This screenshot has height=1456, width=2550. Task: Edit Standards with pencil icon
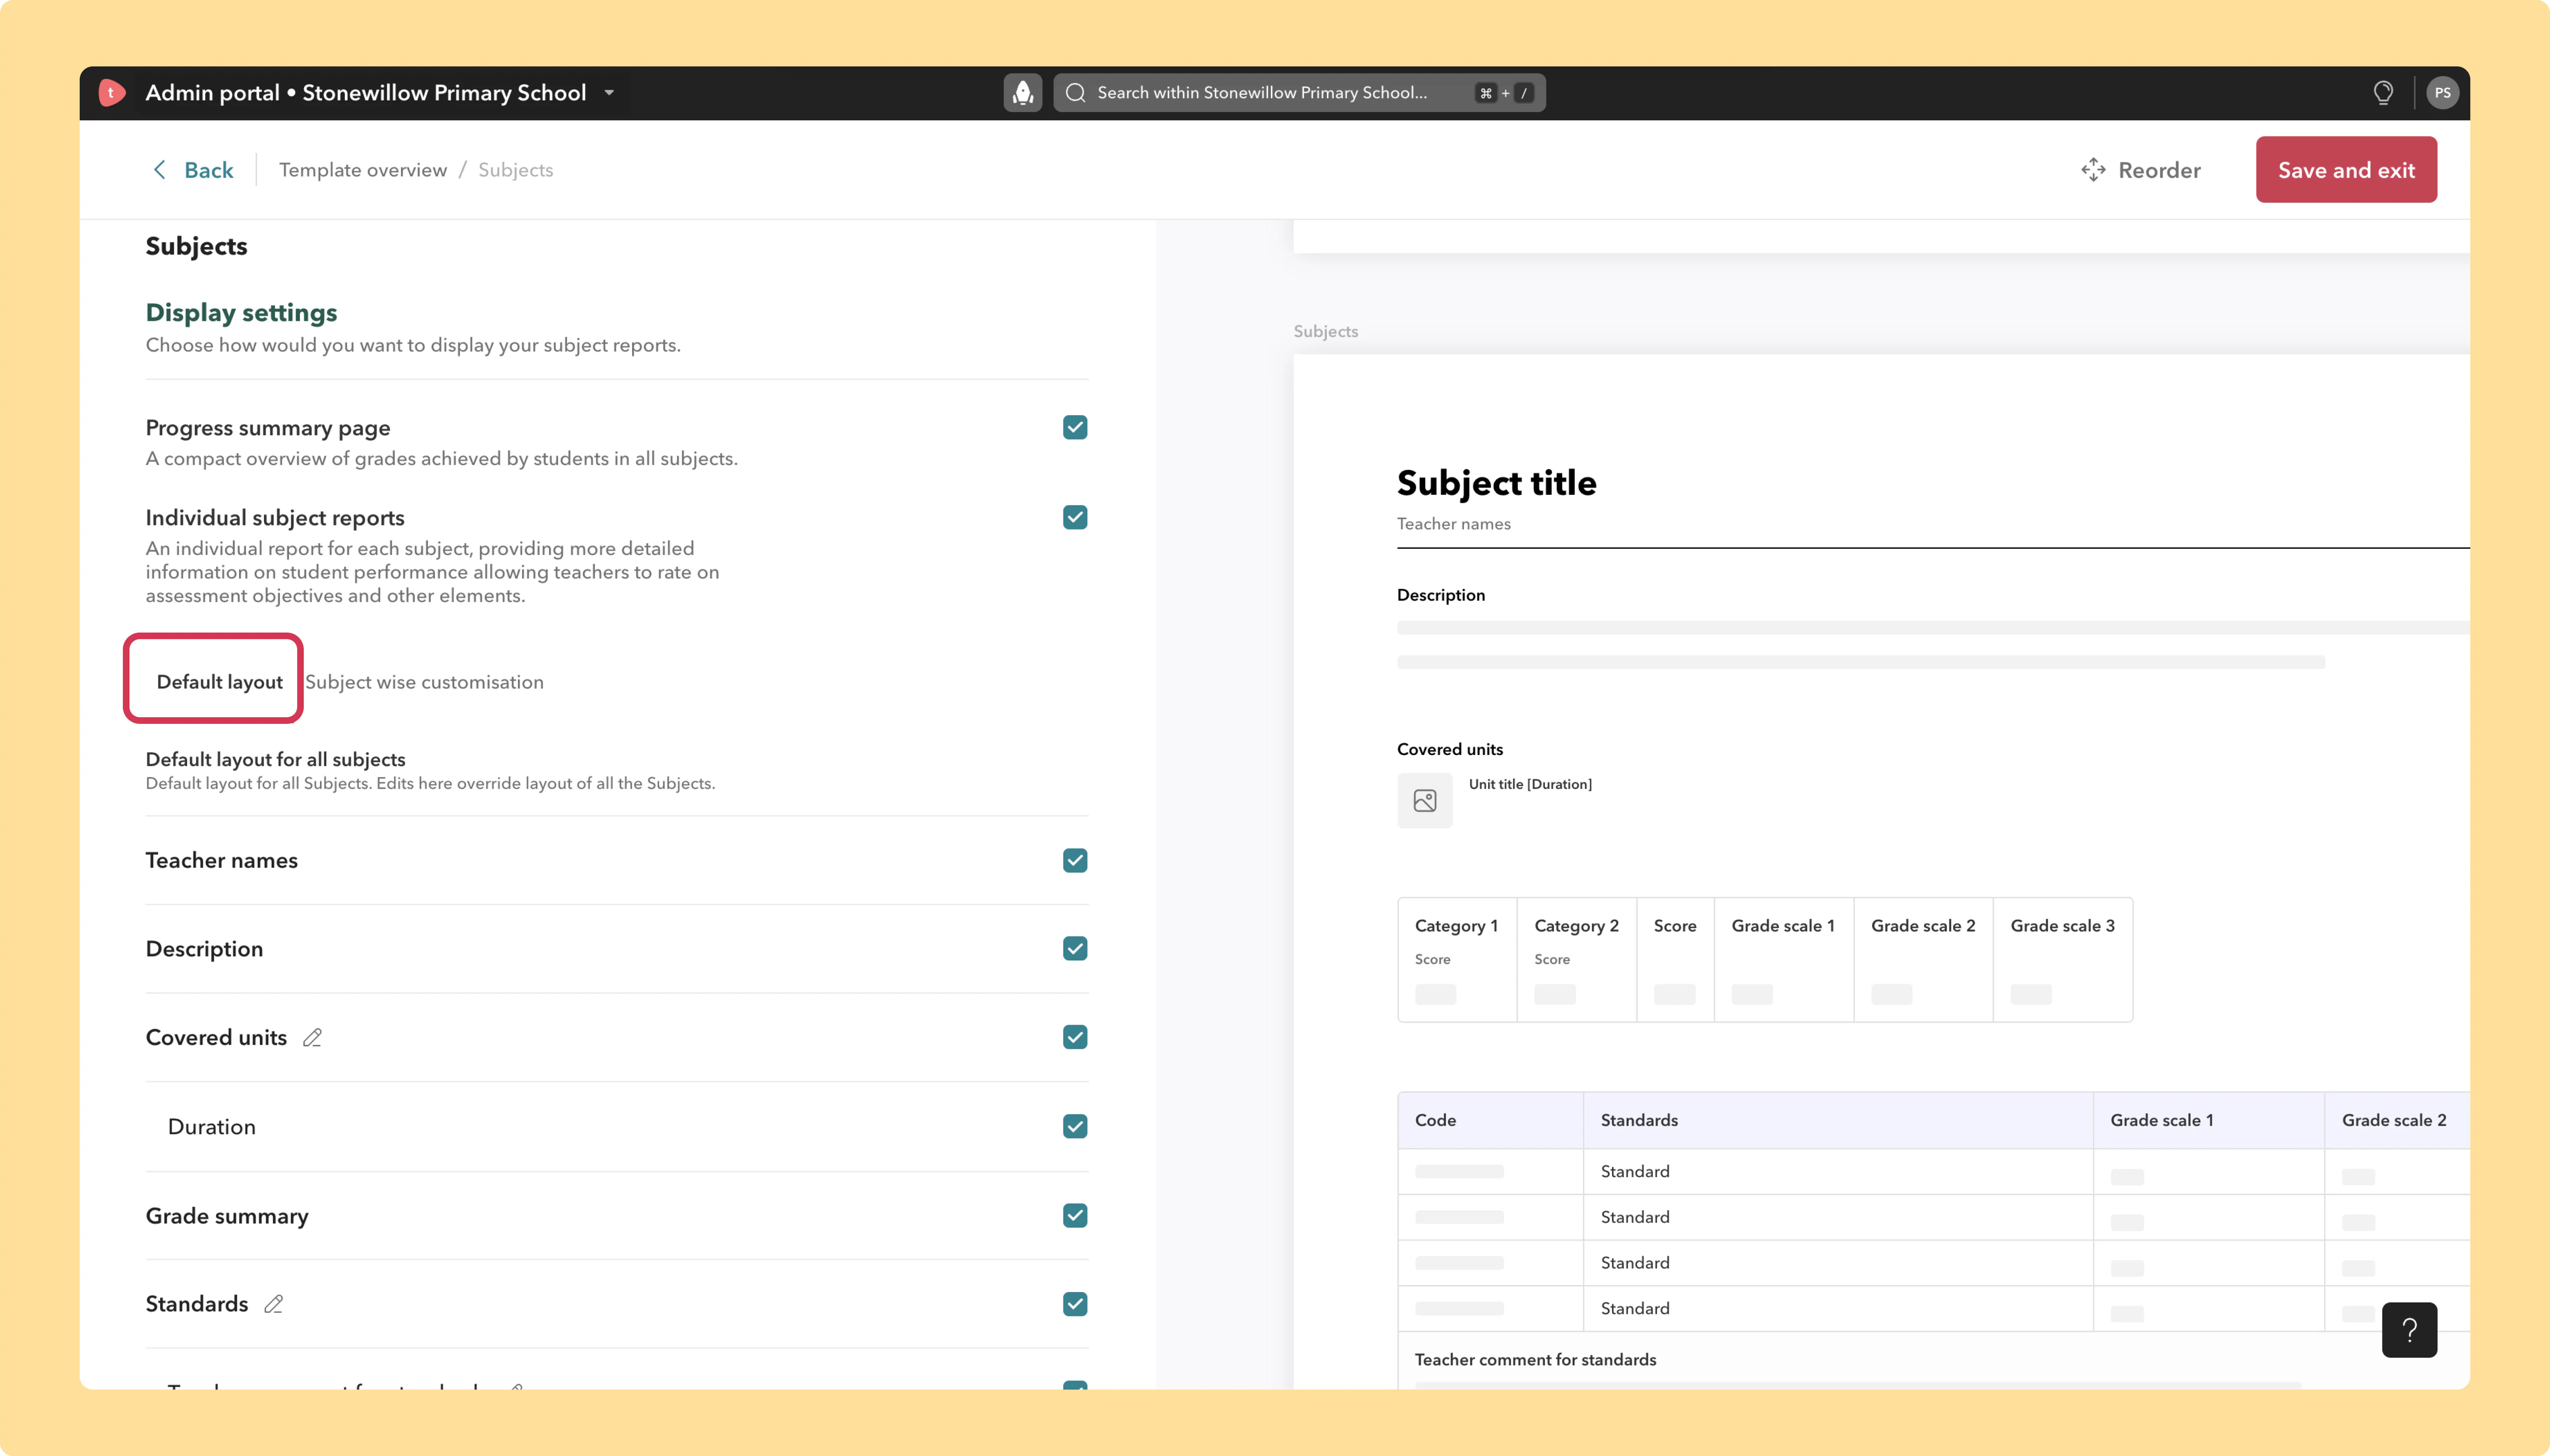[x=273, y=1305]
